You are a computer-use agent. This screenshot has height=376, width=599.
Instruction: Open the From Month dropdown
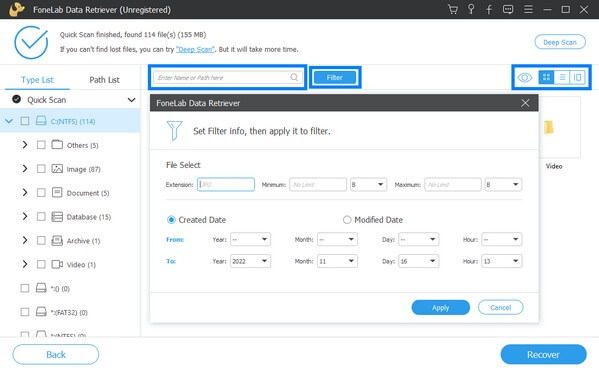click(337, 239)
